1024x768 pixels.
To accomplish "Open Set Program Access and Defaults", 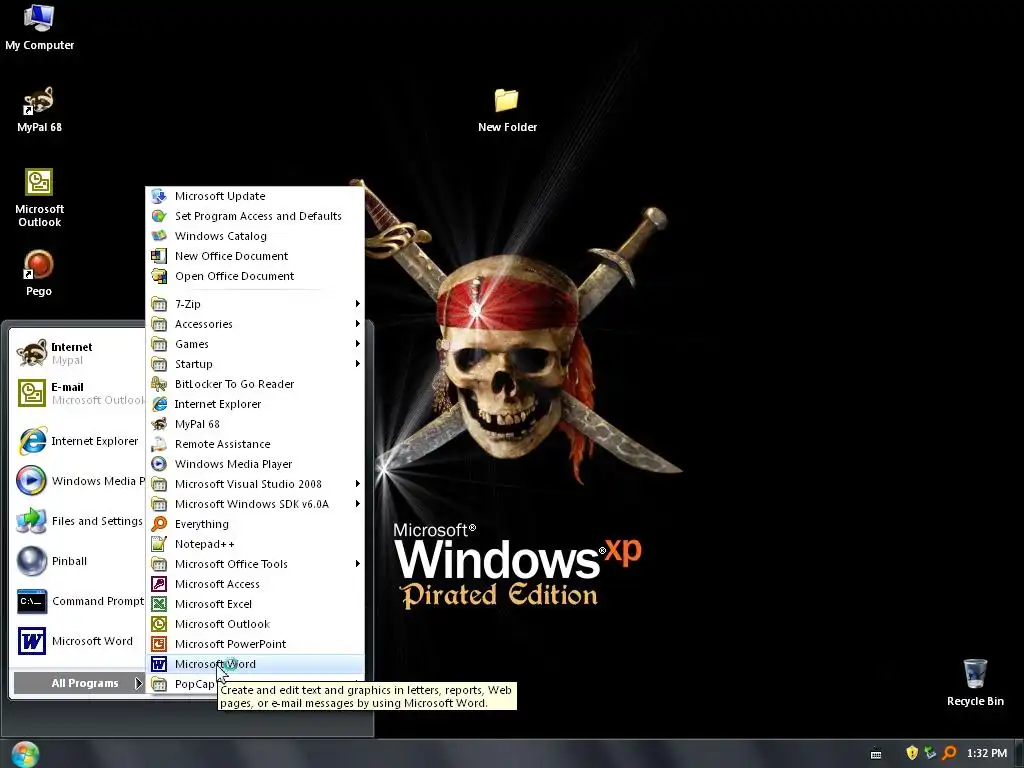I will point(255,216).
